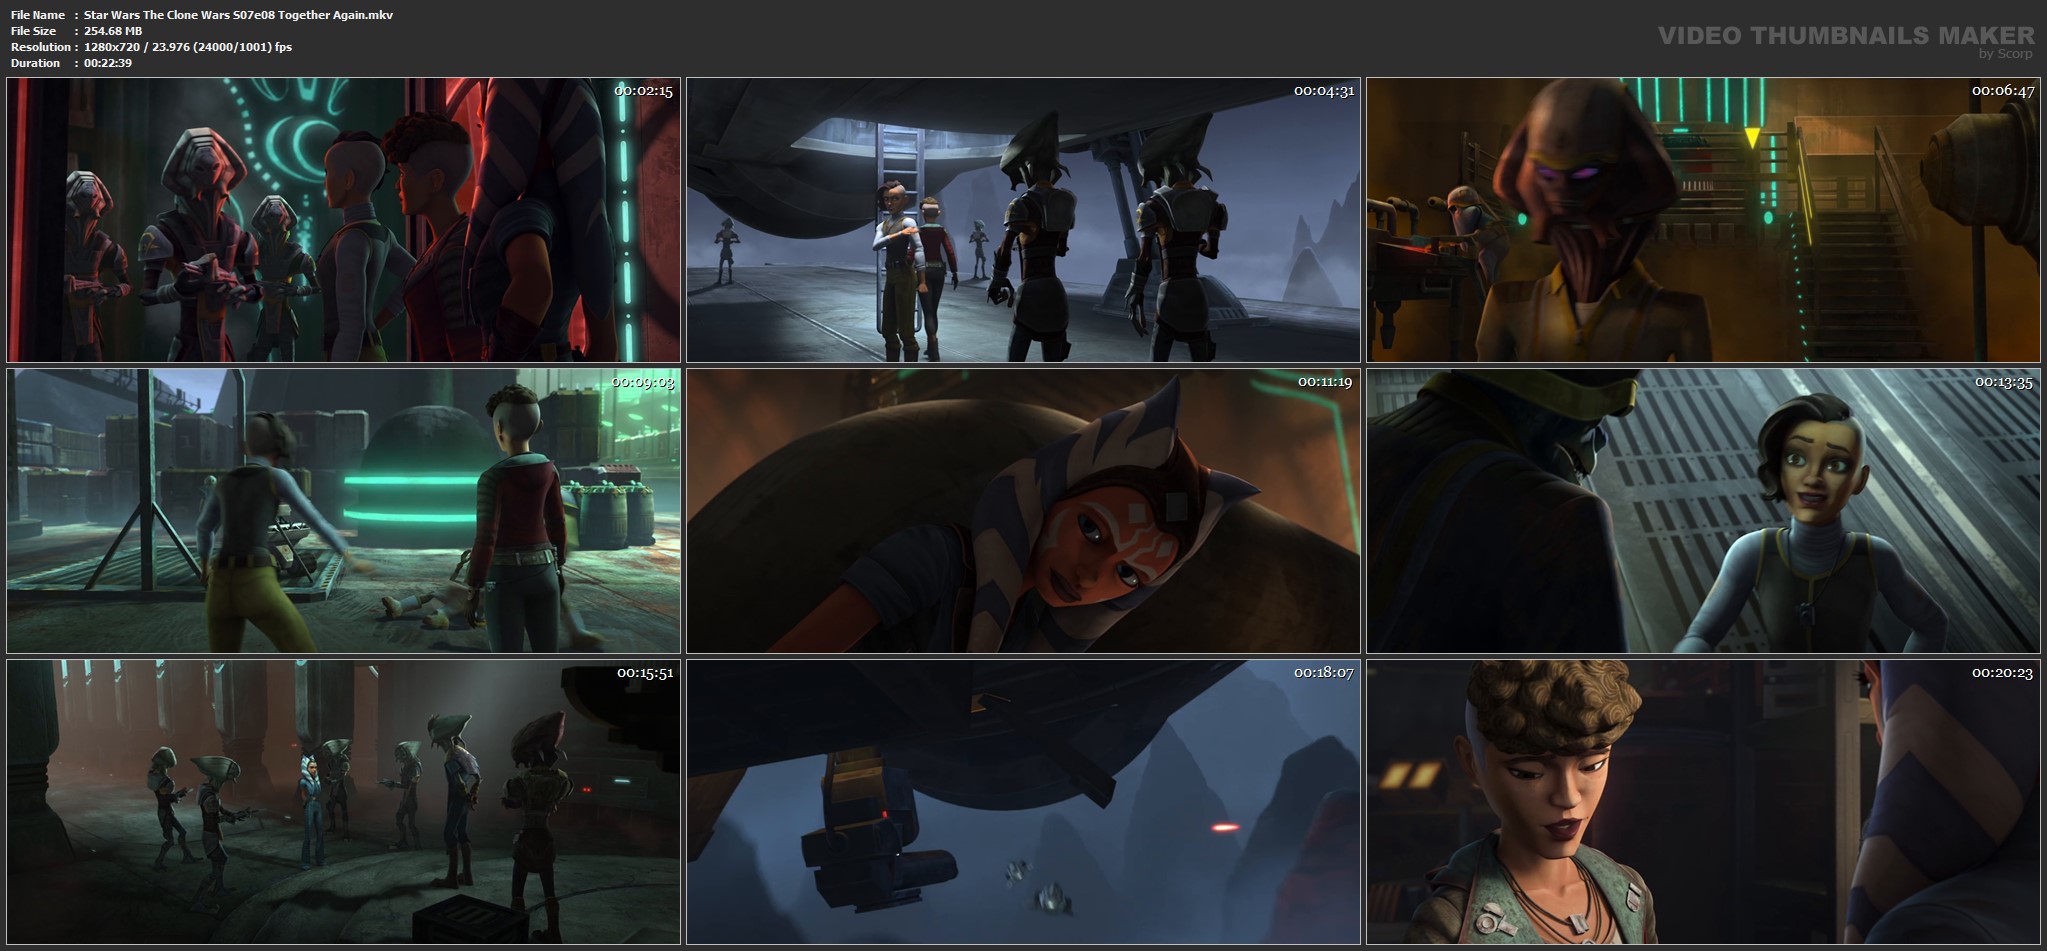Click the file name 'Star Wars The Clone Wars S07e08 Together Again.mkv'
The width and height of the screenshot is (2047, 951).
[x=238, y=15]
